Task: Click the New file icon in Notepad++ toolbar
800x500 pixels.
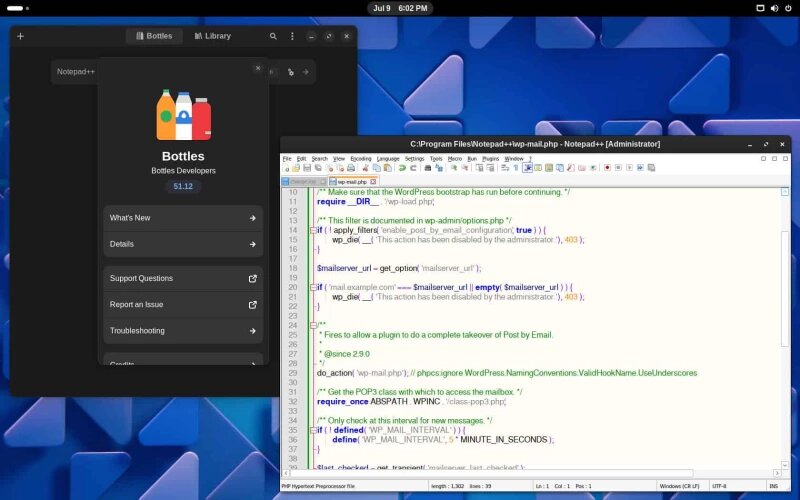Action: [x=287, y=167]
